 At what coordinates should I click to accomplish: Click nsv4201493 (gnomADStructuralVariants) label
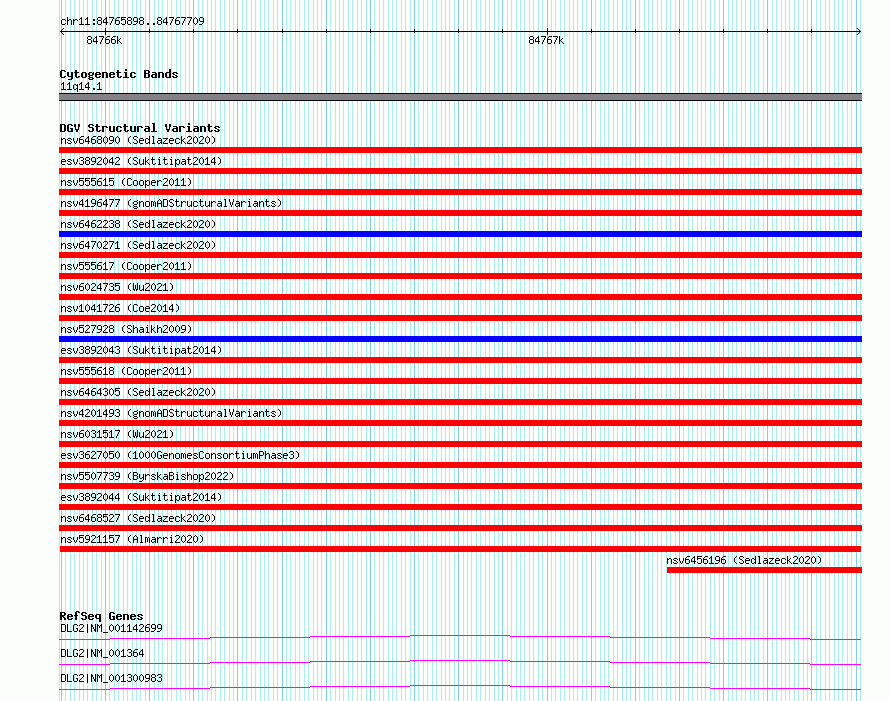(171, 413)
